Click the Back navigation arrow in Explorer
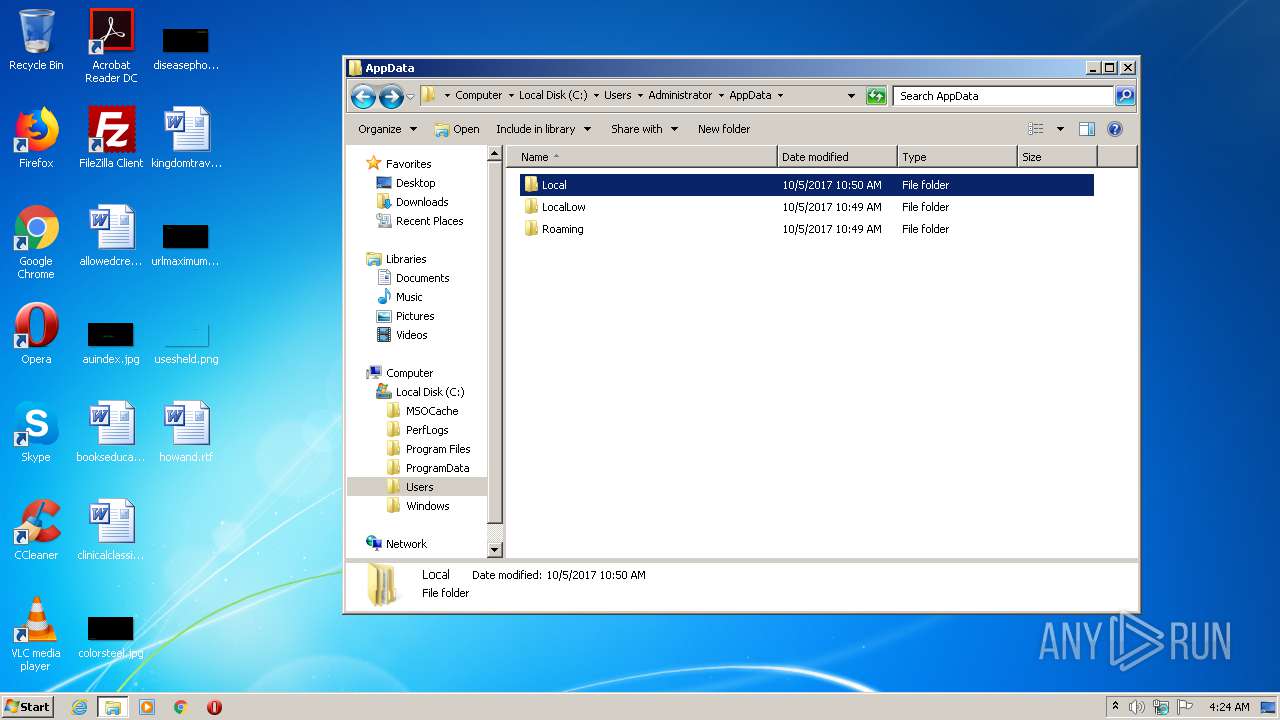 pos(363,96)
